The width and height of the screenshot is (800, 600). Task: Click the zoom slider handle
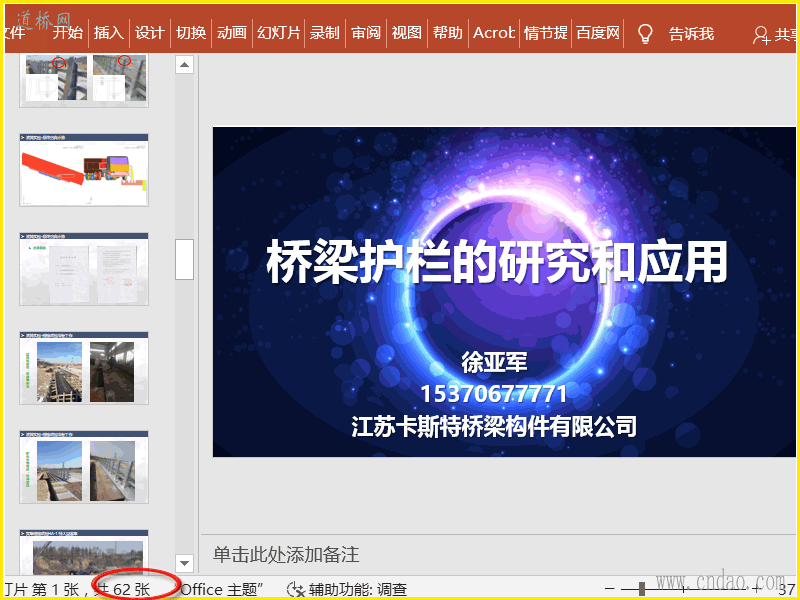click(641, 589)
